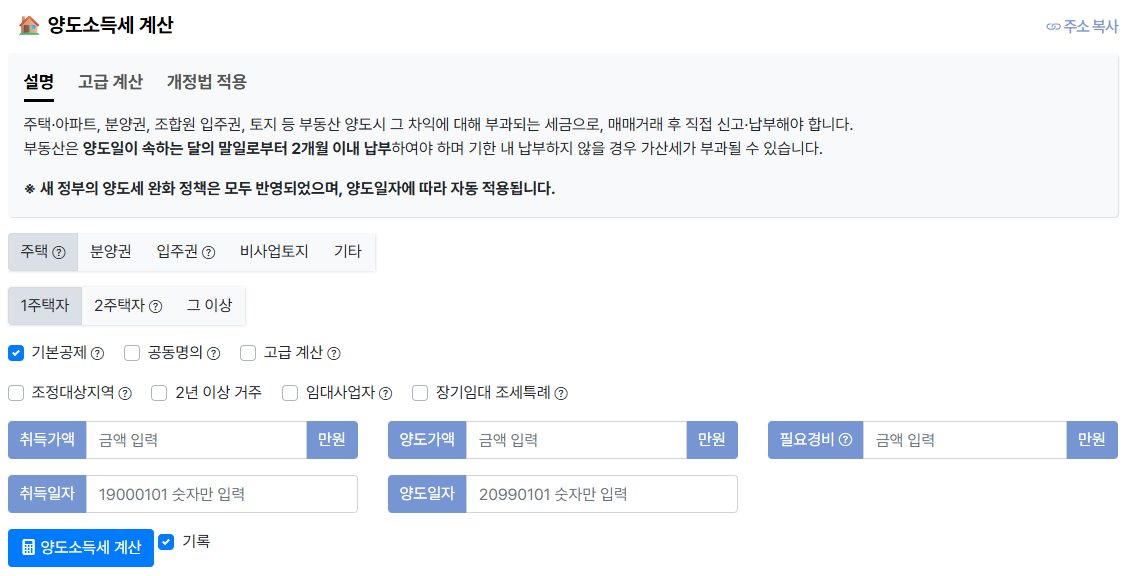The width and height of the screenshot is (1126, 576).
Task: Click the 장기임대 조세특례 question mark
Action: point(560,392)
